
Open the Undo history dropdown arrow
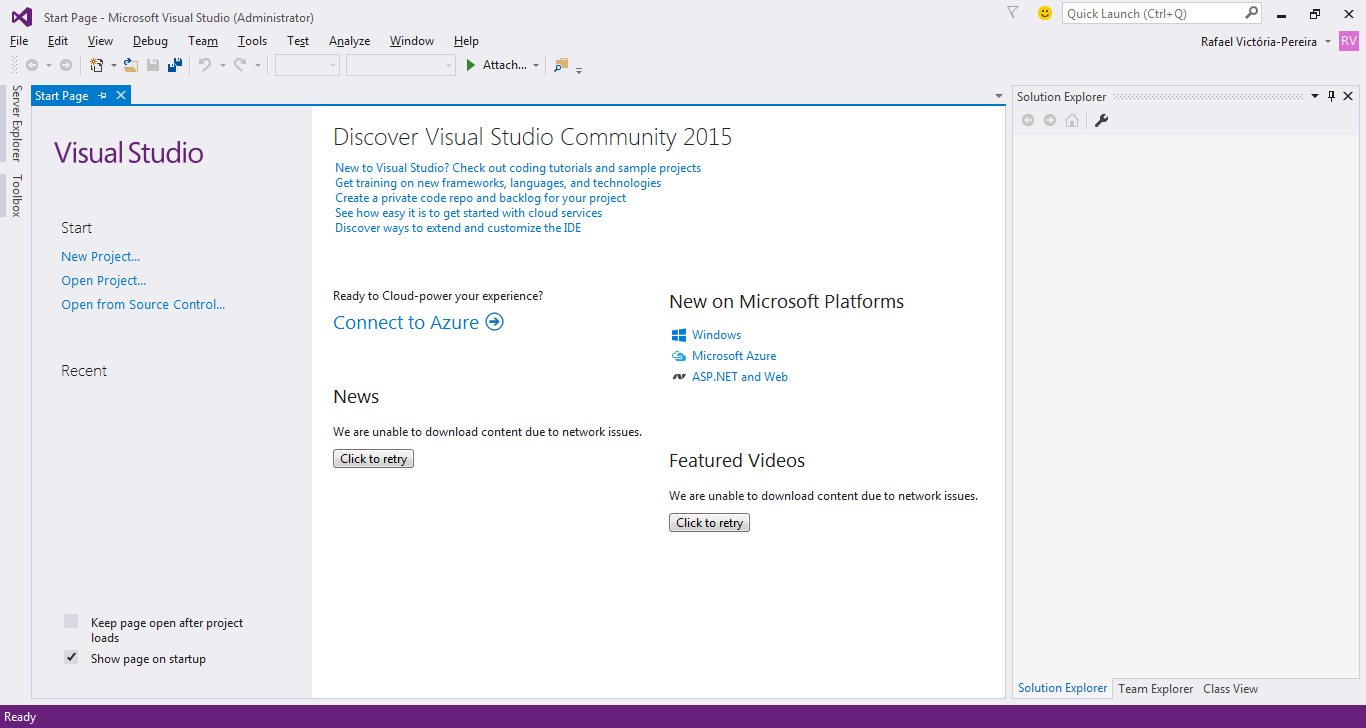tap(222, 66)
